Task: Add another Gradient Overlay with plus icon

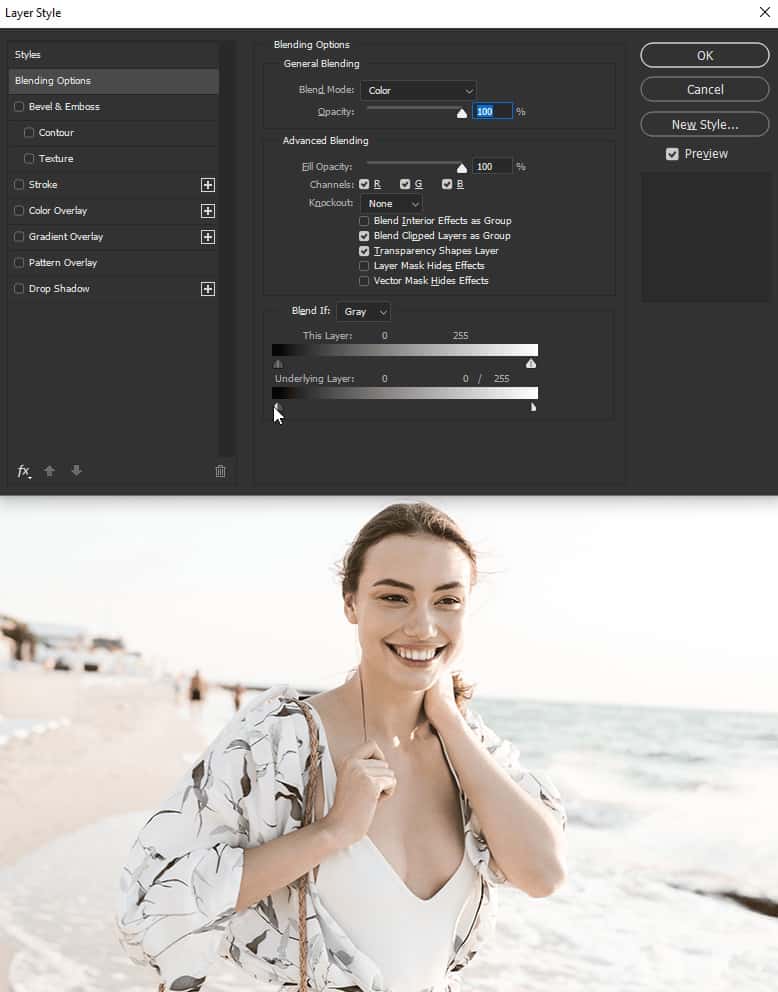Action: tap(208, 237)
